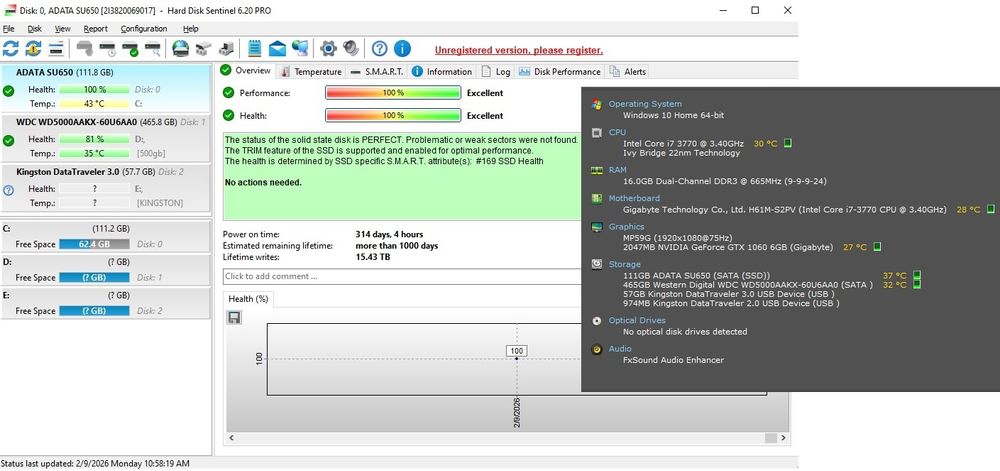
Task: Click the globe disk toolbar icon
Action: (x=181, y=48)
